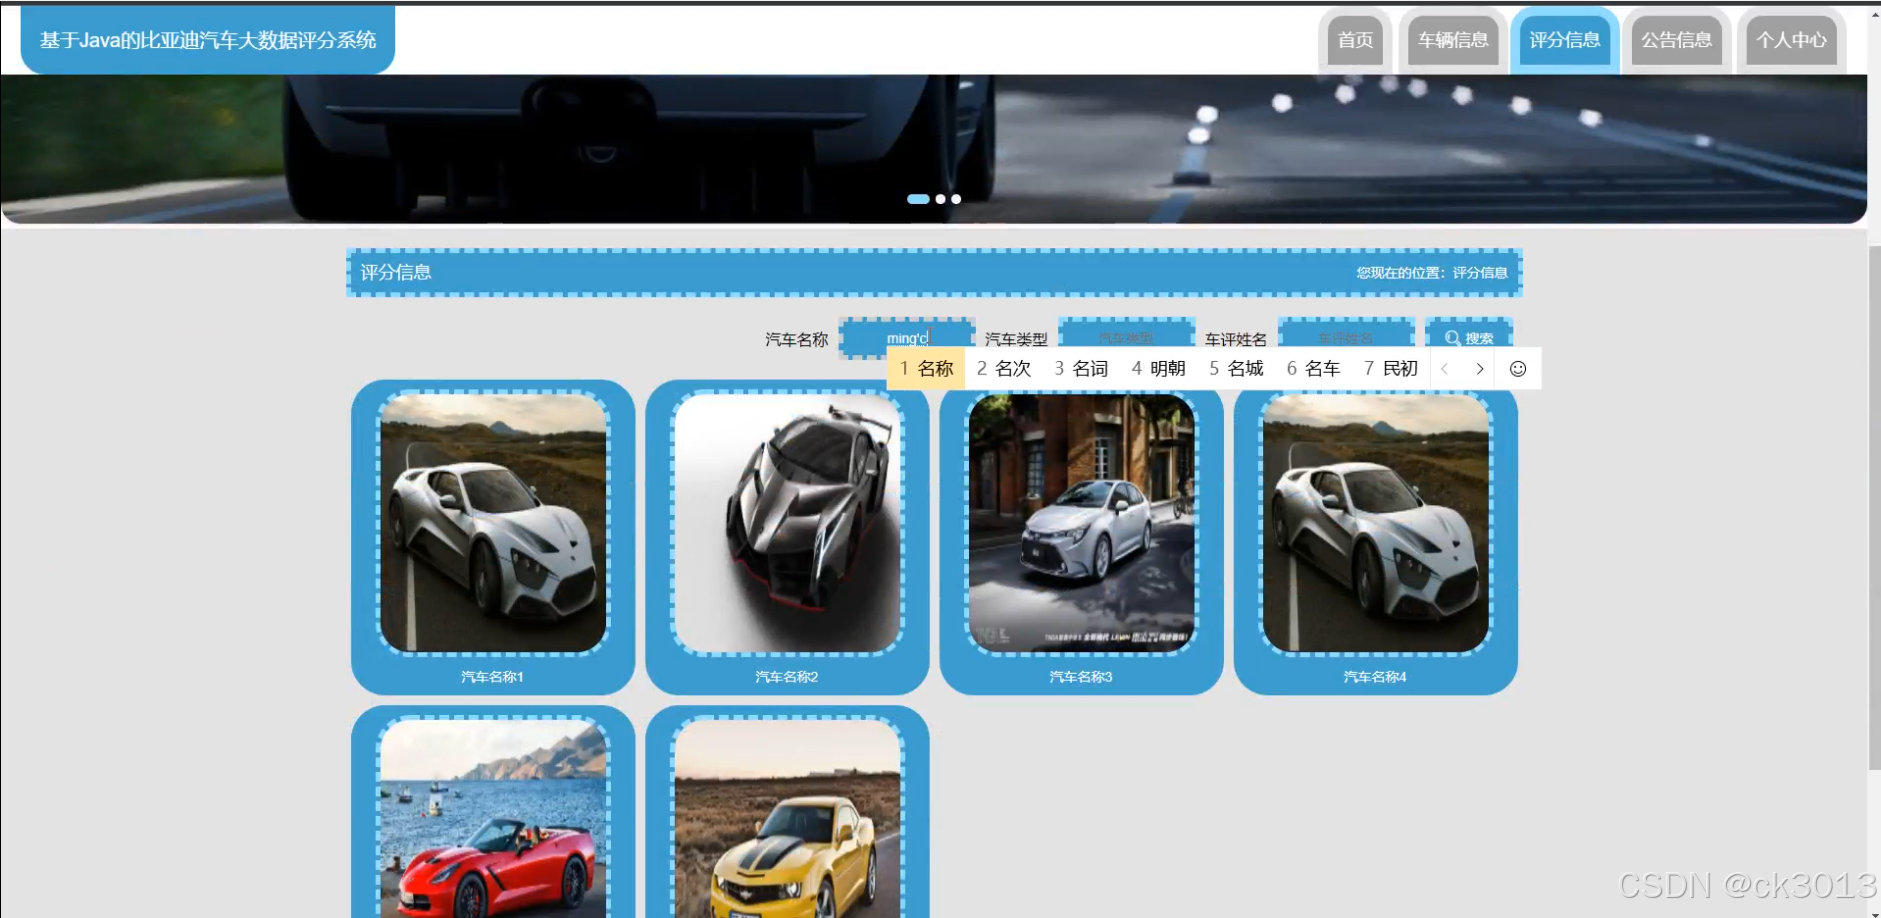
Task: Click the banner carousel image
Action: point(934,149)
